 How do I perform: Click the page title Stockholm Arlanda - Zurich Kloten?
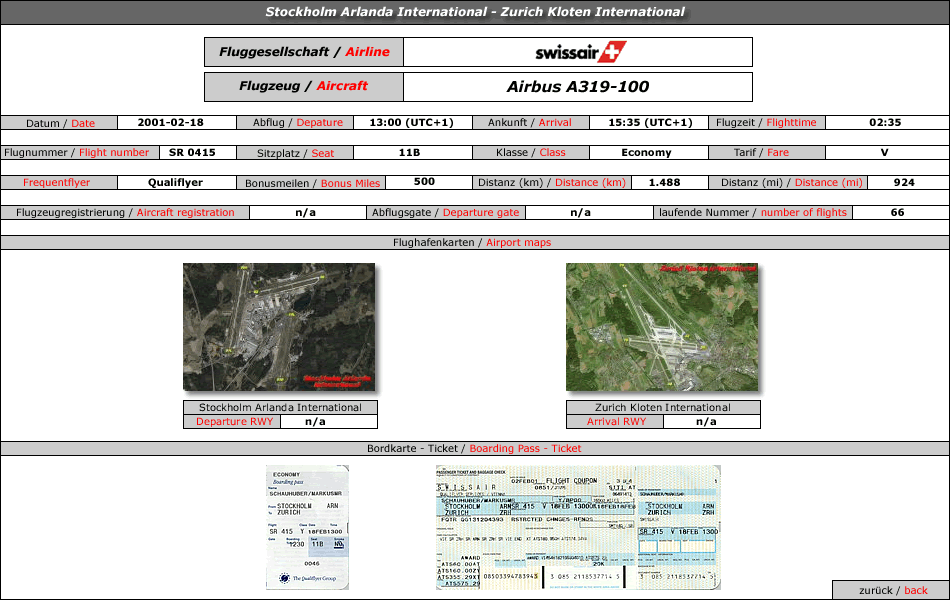475,12
